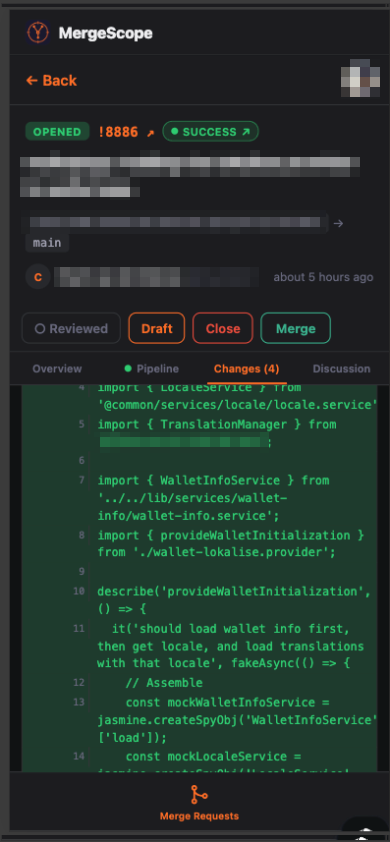
Task: Toggle the Reviewed state
Action: [x=71, y=328]
